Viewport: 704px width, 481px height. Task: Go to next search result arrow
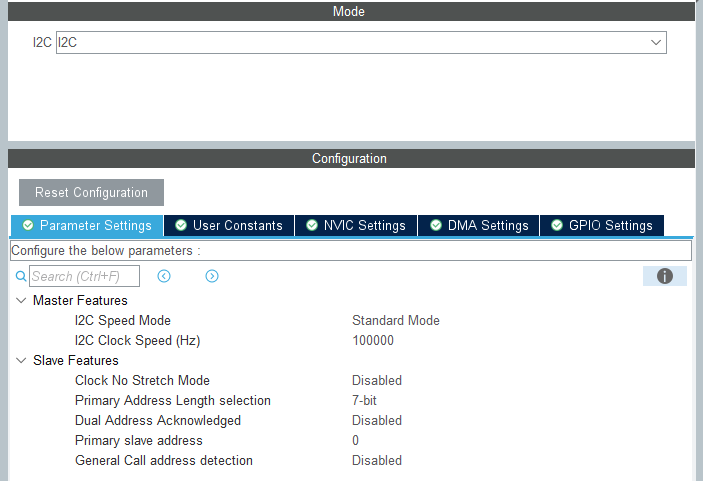point(212,276)
